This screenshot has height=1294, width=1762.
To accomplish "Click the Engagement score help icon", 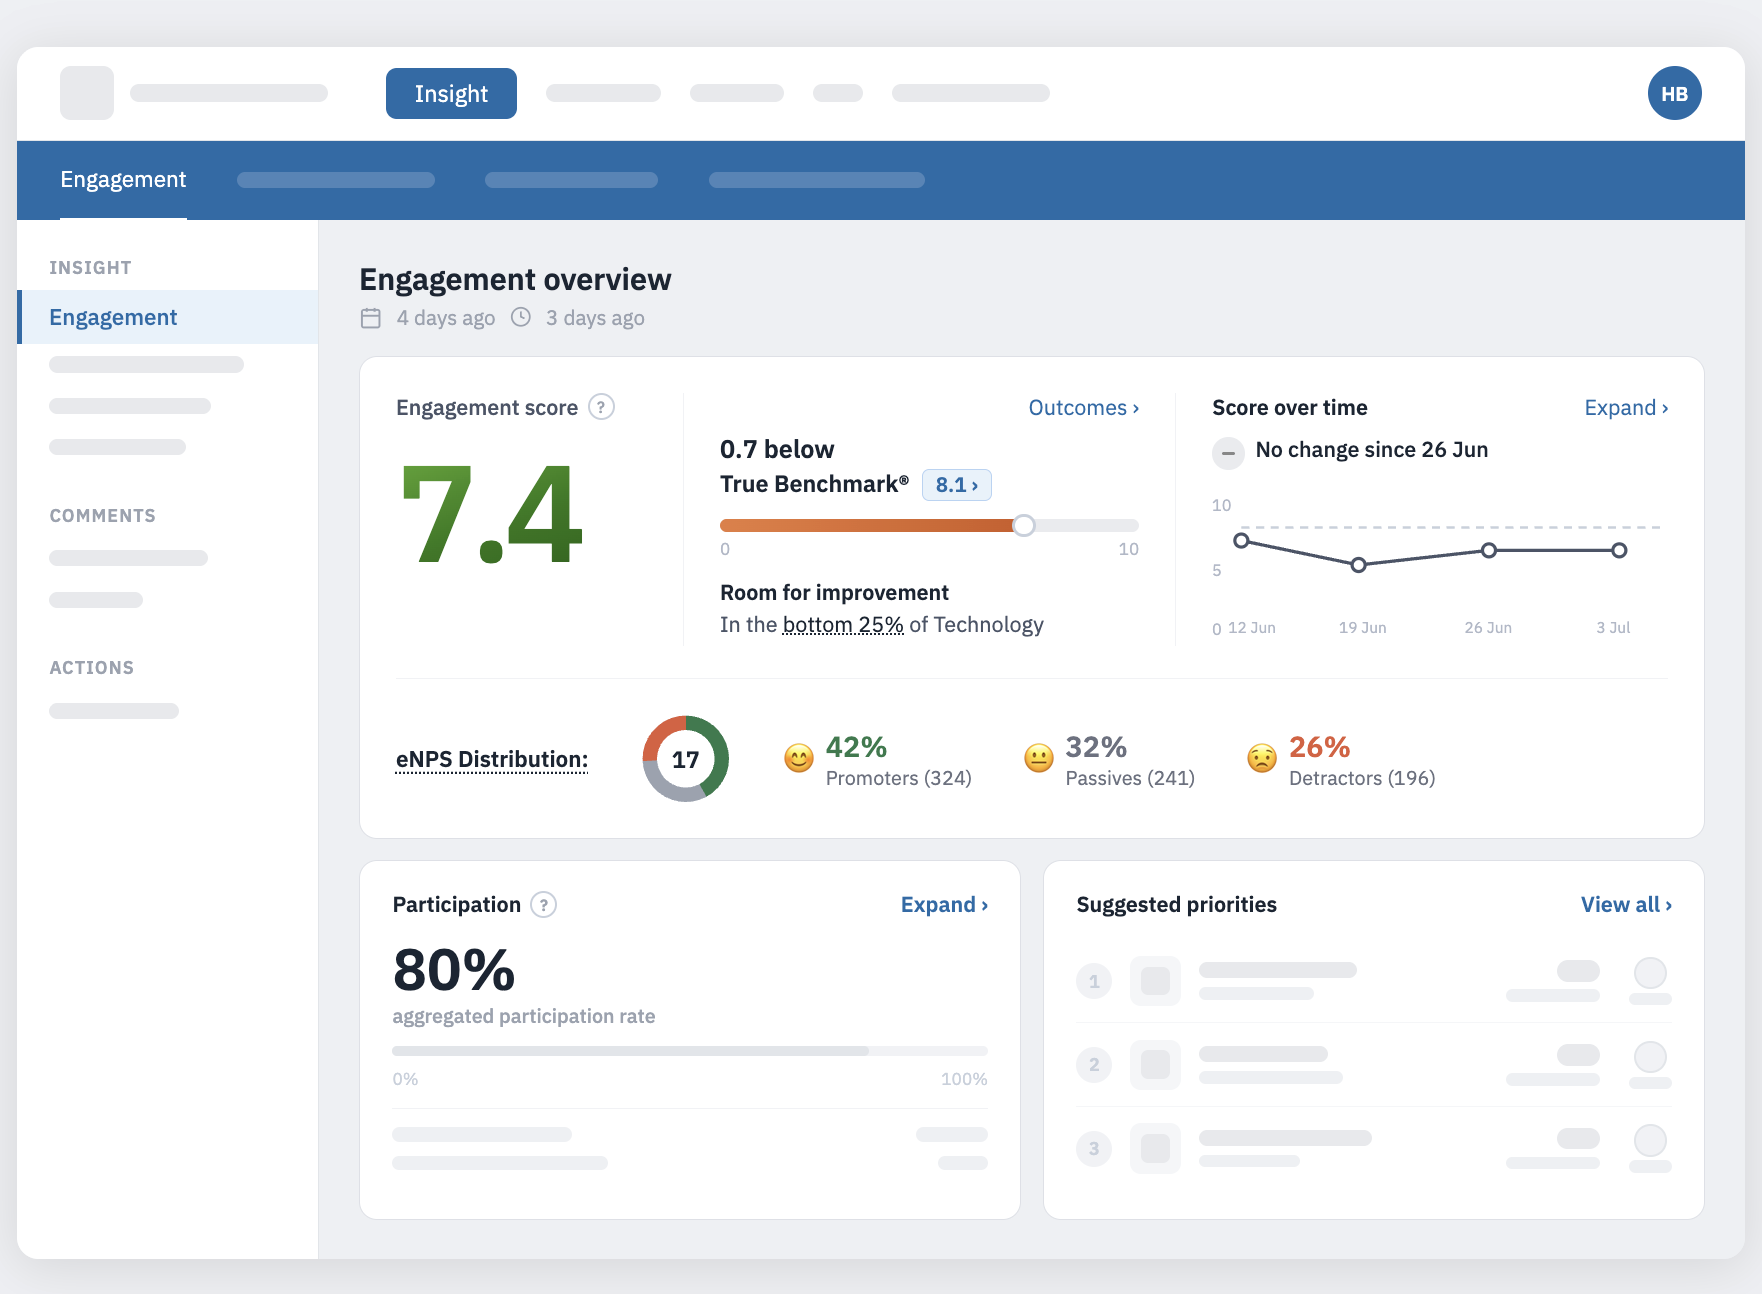I will coord(601,407).
